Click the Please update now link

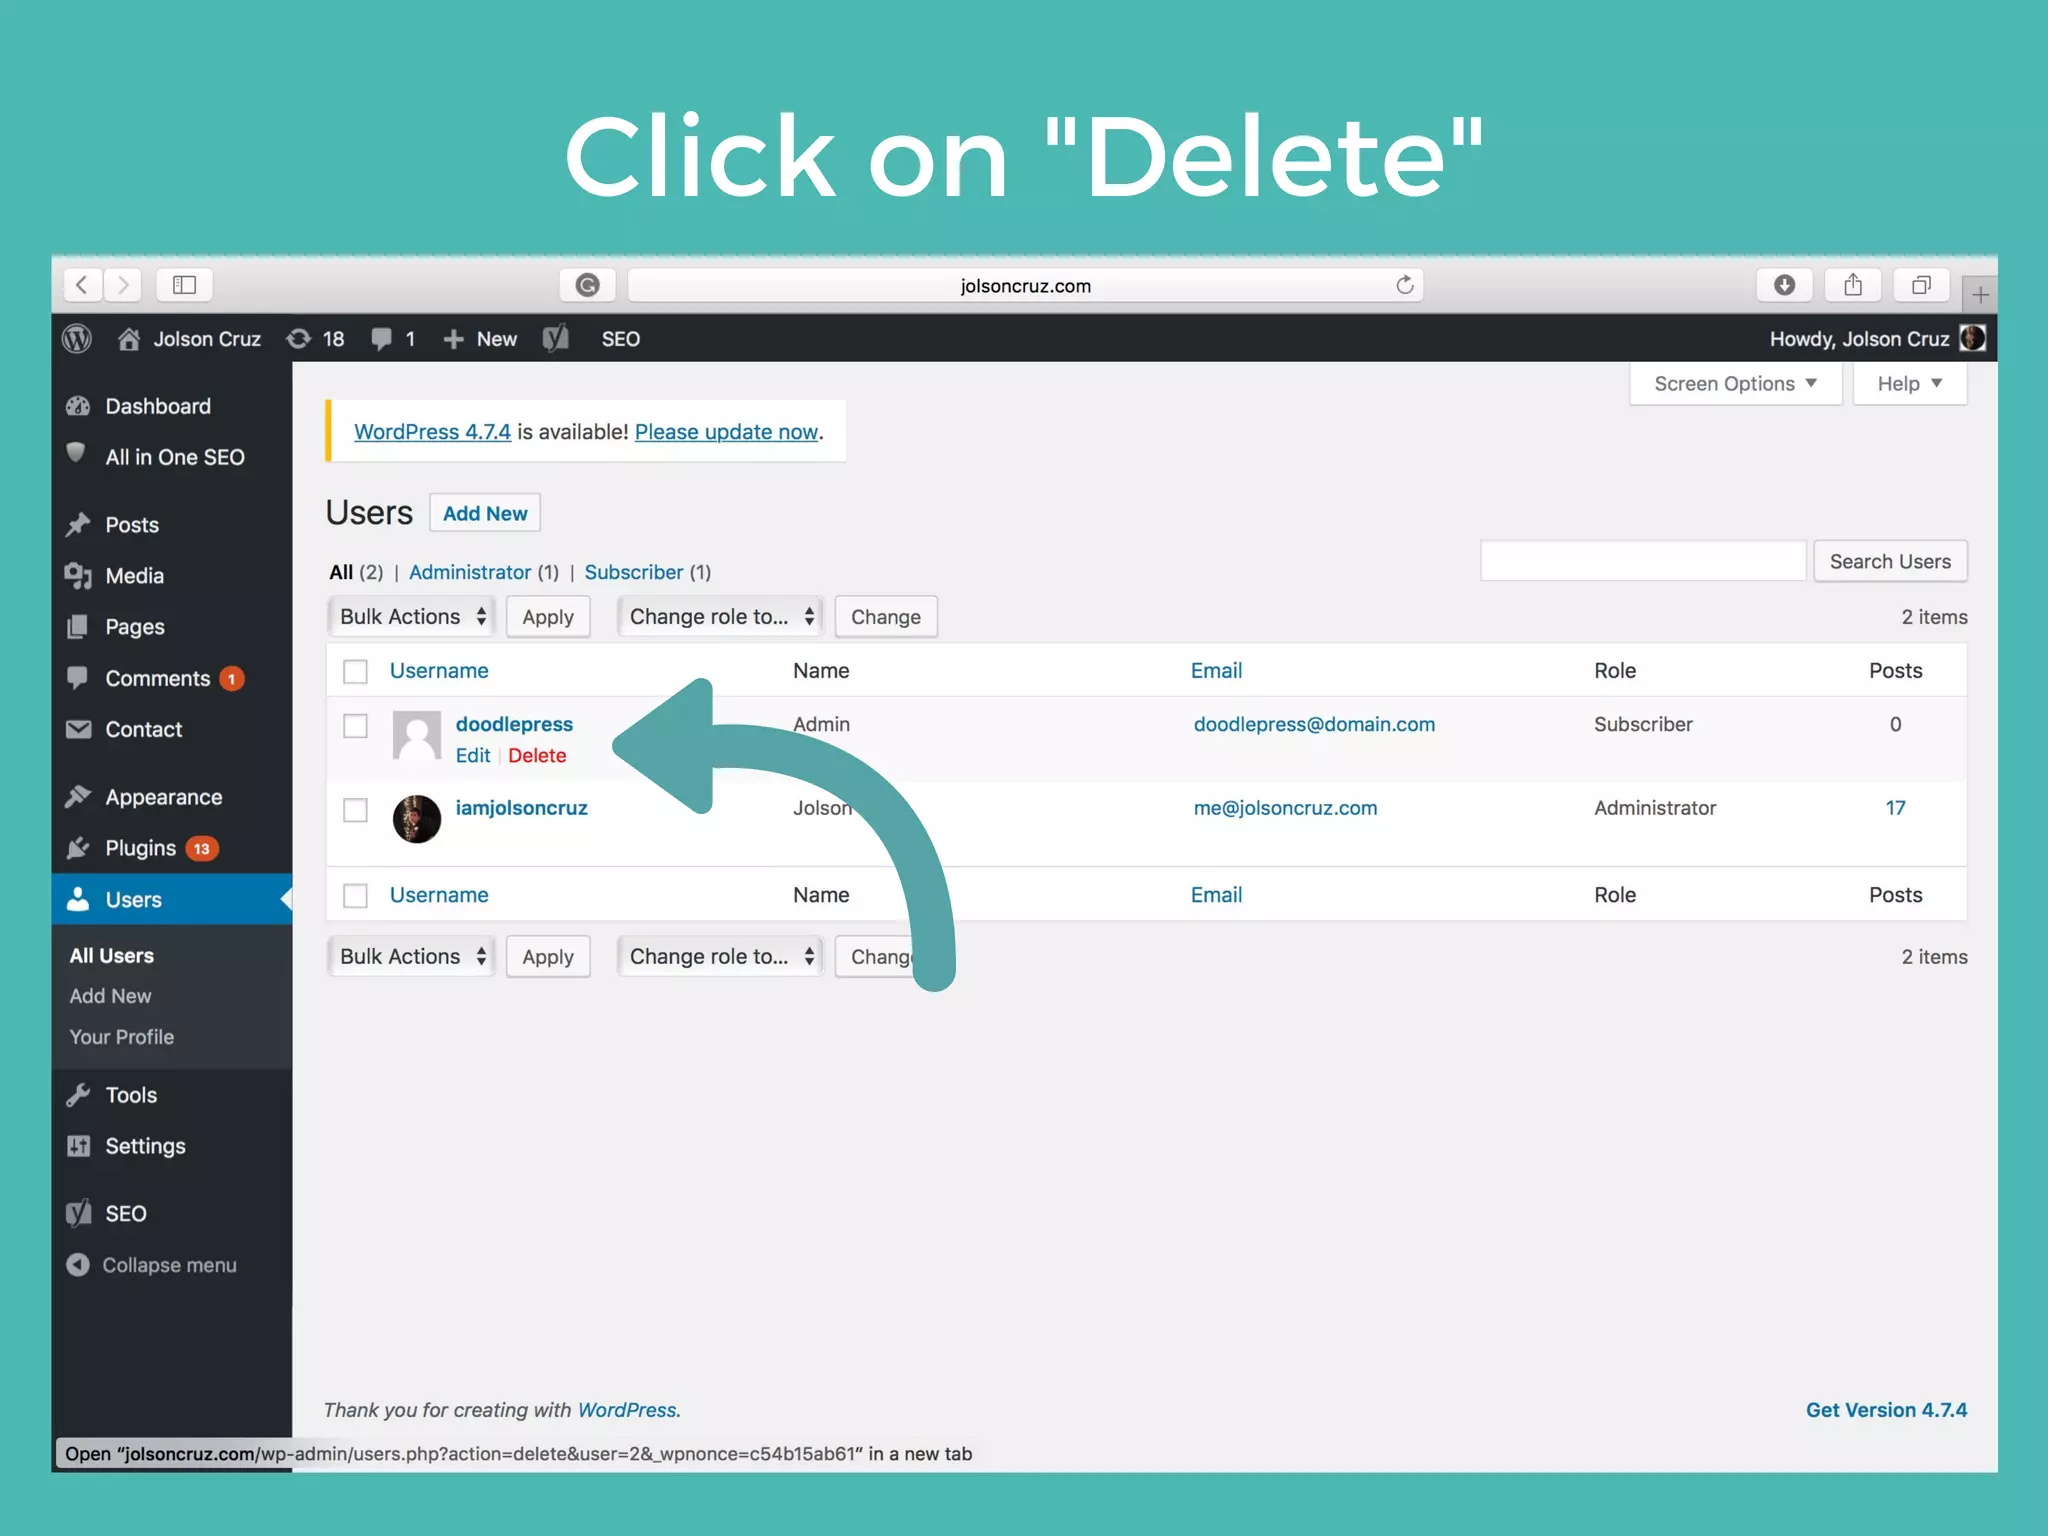coord(727,432)
